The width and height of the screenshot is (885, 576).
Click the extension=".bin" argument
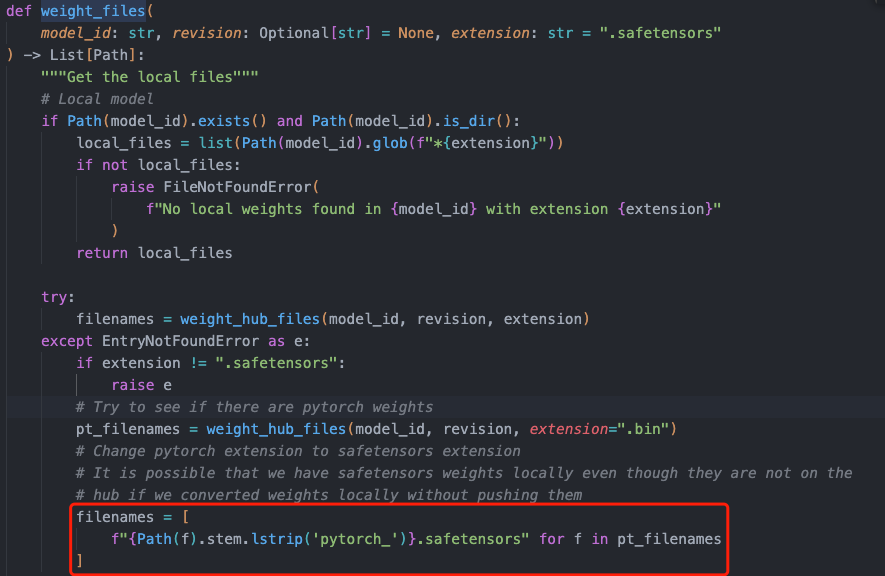pos(599,429)
